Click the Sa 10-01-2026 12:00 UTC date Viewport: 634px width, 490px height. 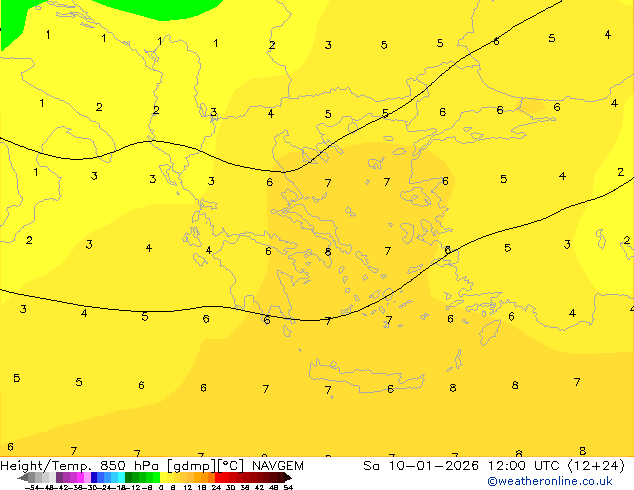(463, 466)
